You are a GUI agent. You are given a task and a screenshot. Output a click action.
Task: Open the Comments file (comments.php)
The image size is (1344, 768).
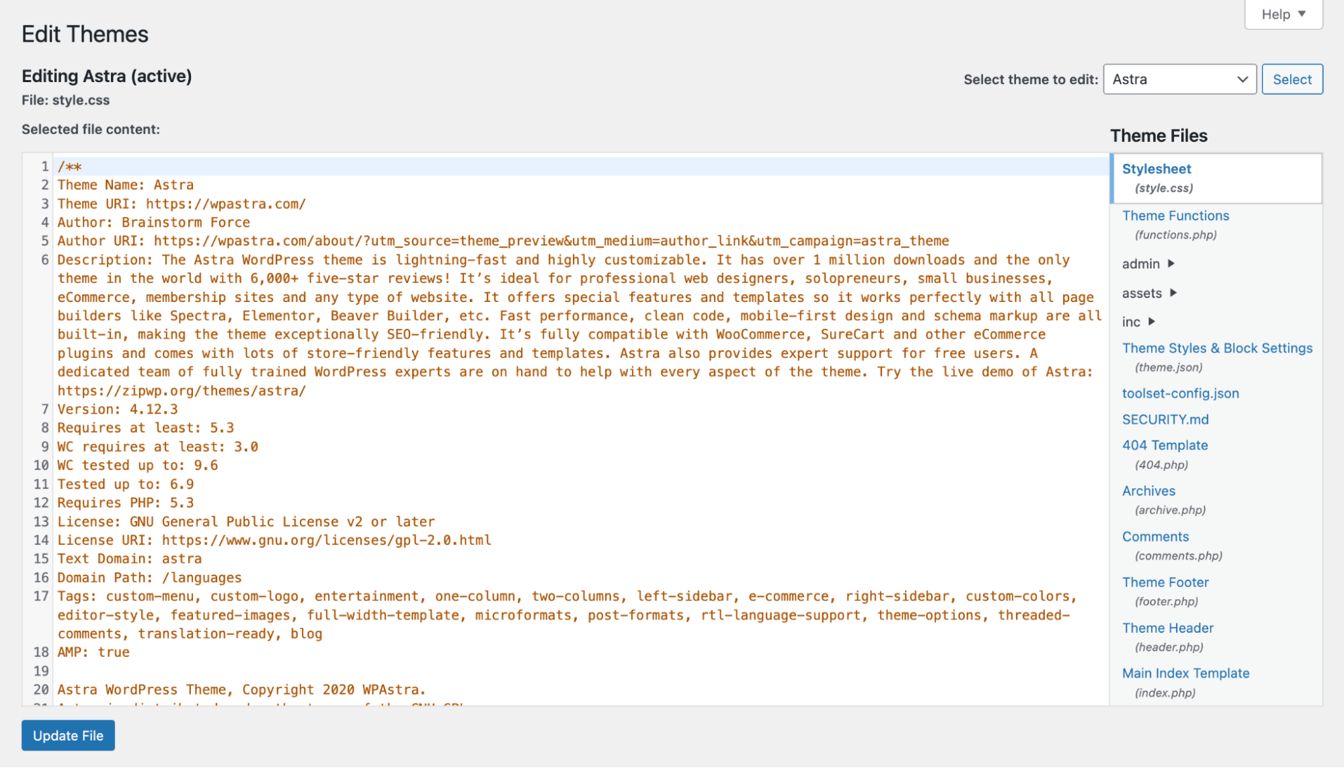tap(1155, 536)
